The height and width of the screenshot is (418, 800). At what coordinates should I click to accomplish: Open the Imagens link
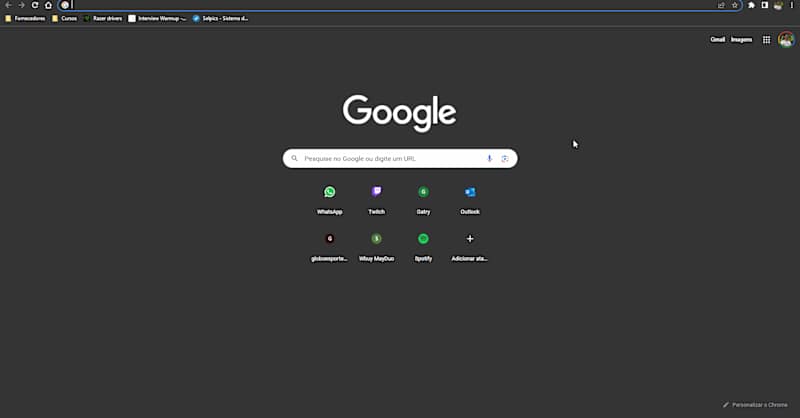coord(741,39)
